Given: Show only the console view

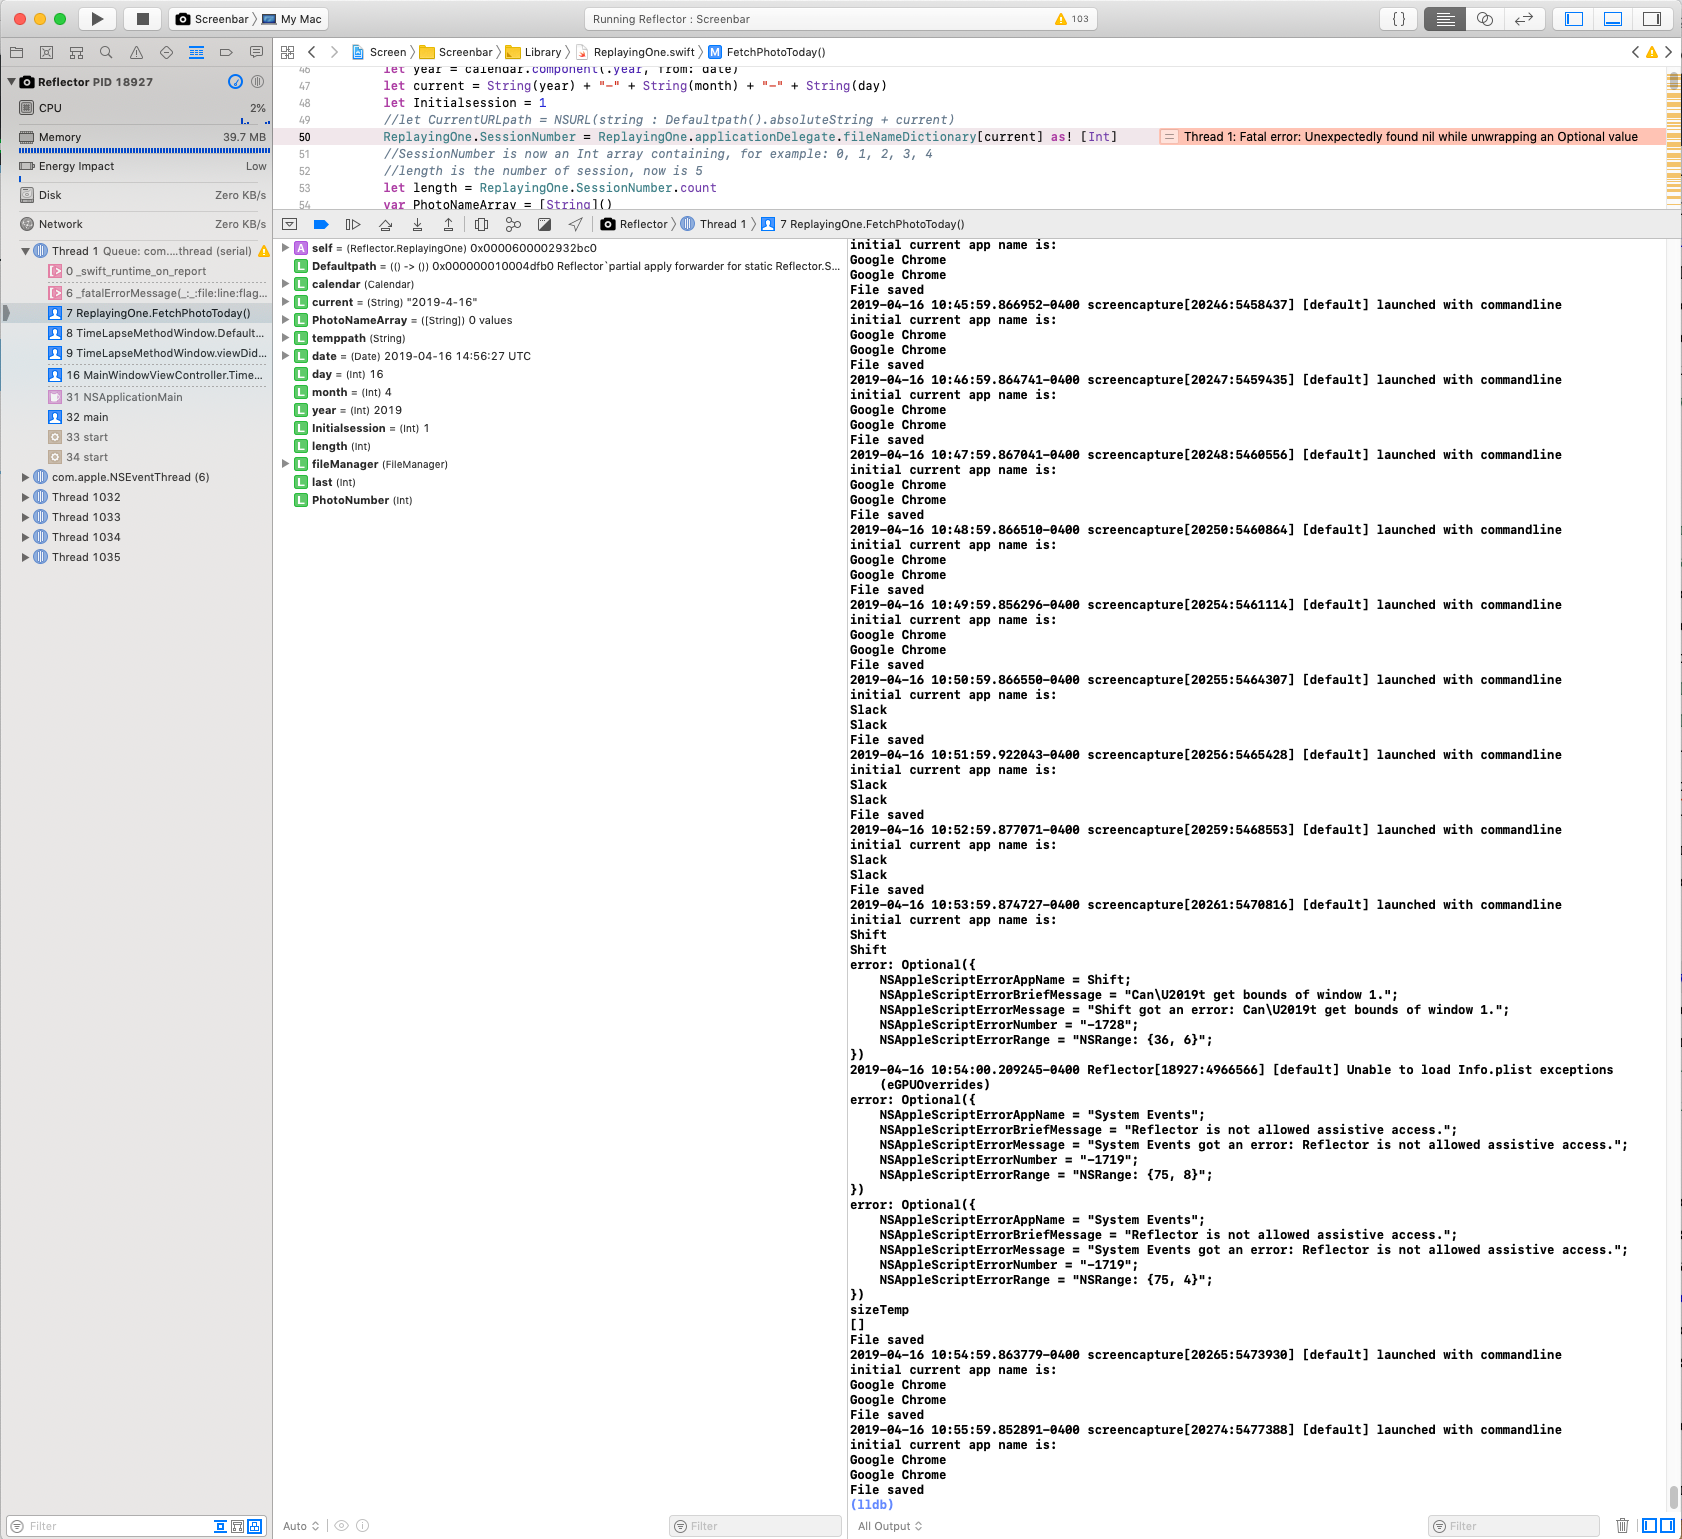Looking at the screenshot, I should pyautogui.click(x=1667, y=1525).
